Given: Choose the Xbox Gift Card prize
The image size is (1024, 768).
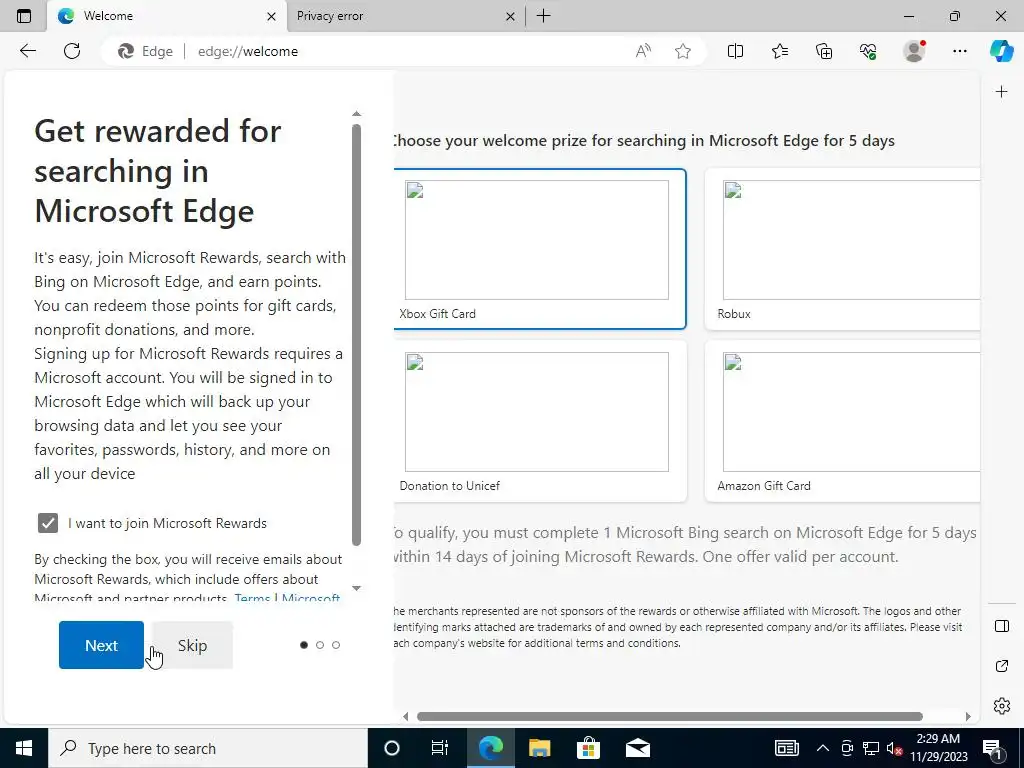Looking at the screenshot, I should point(539,249).
